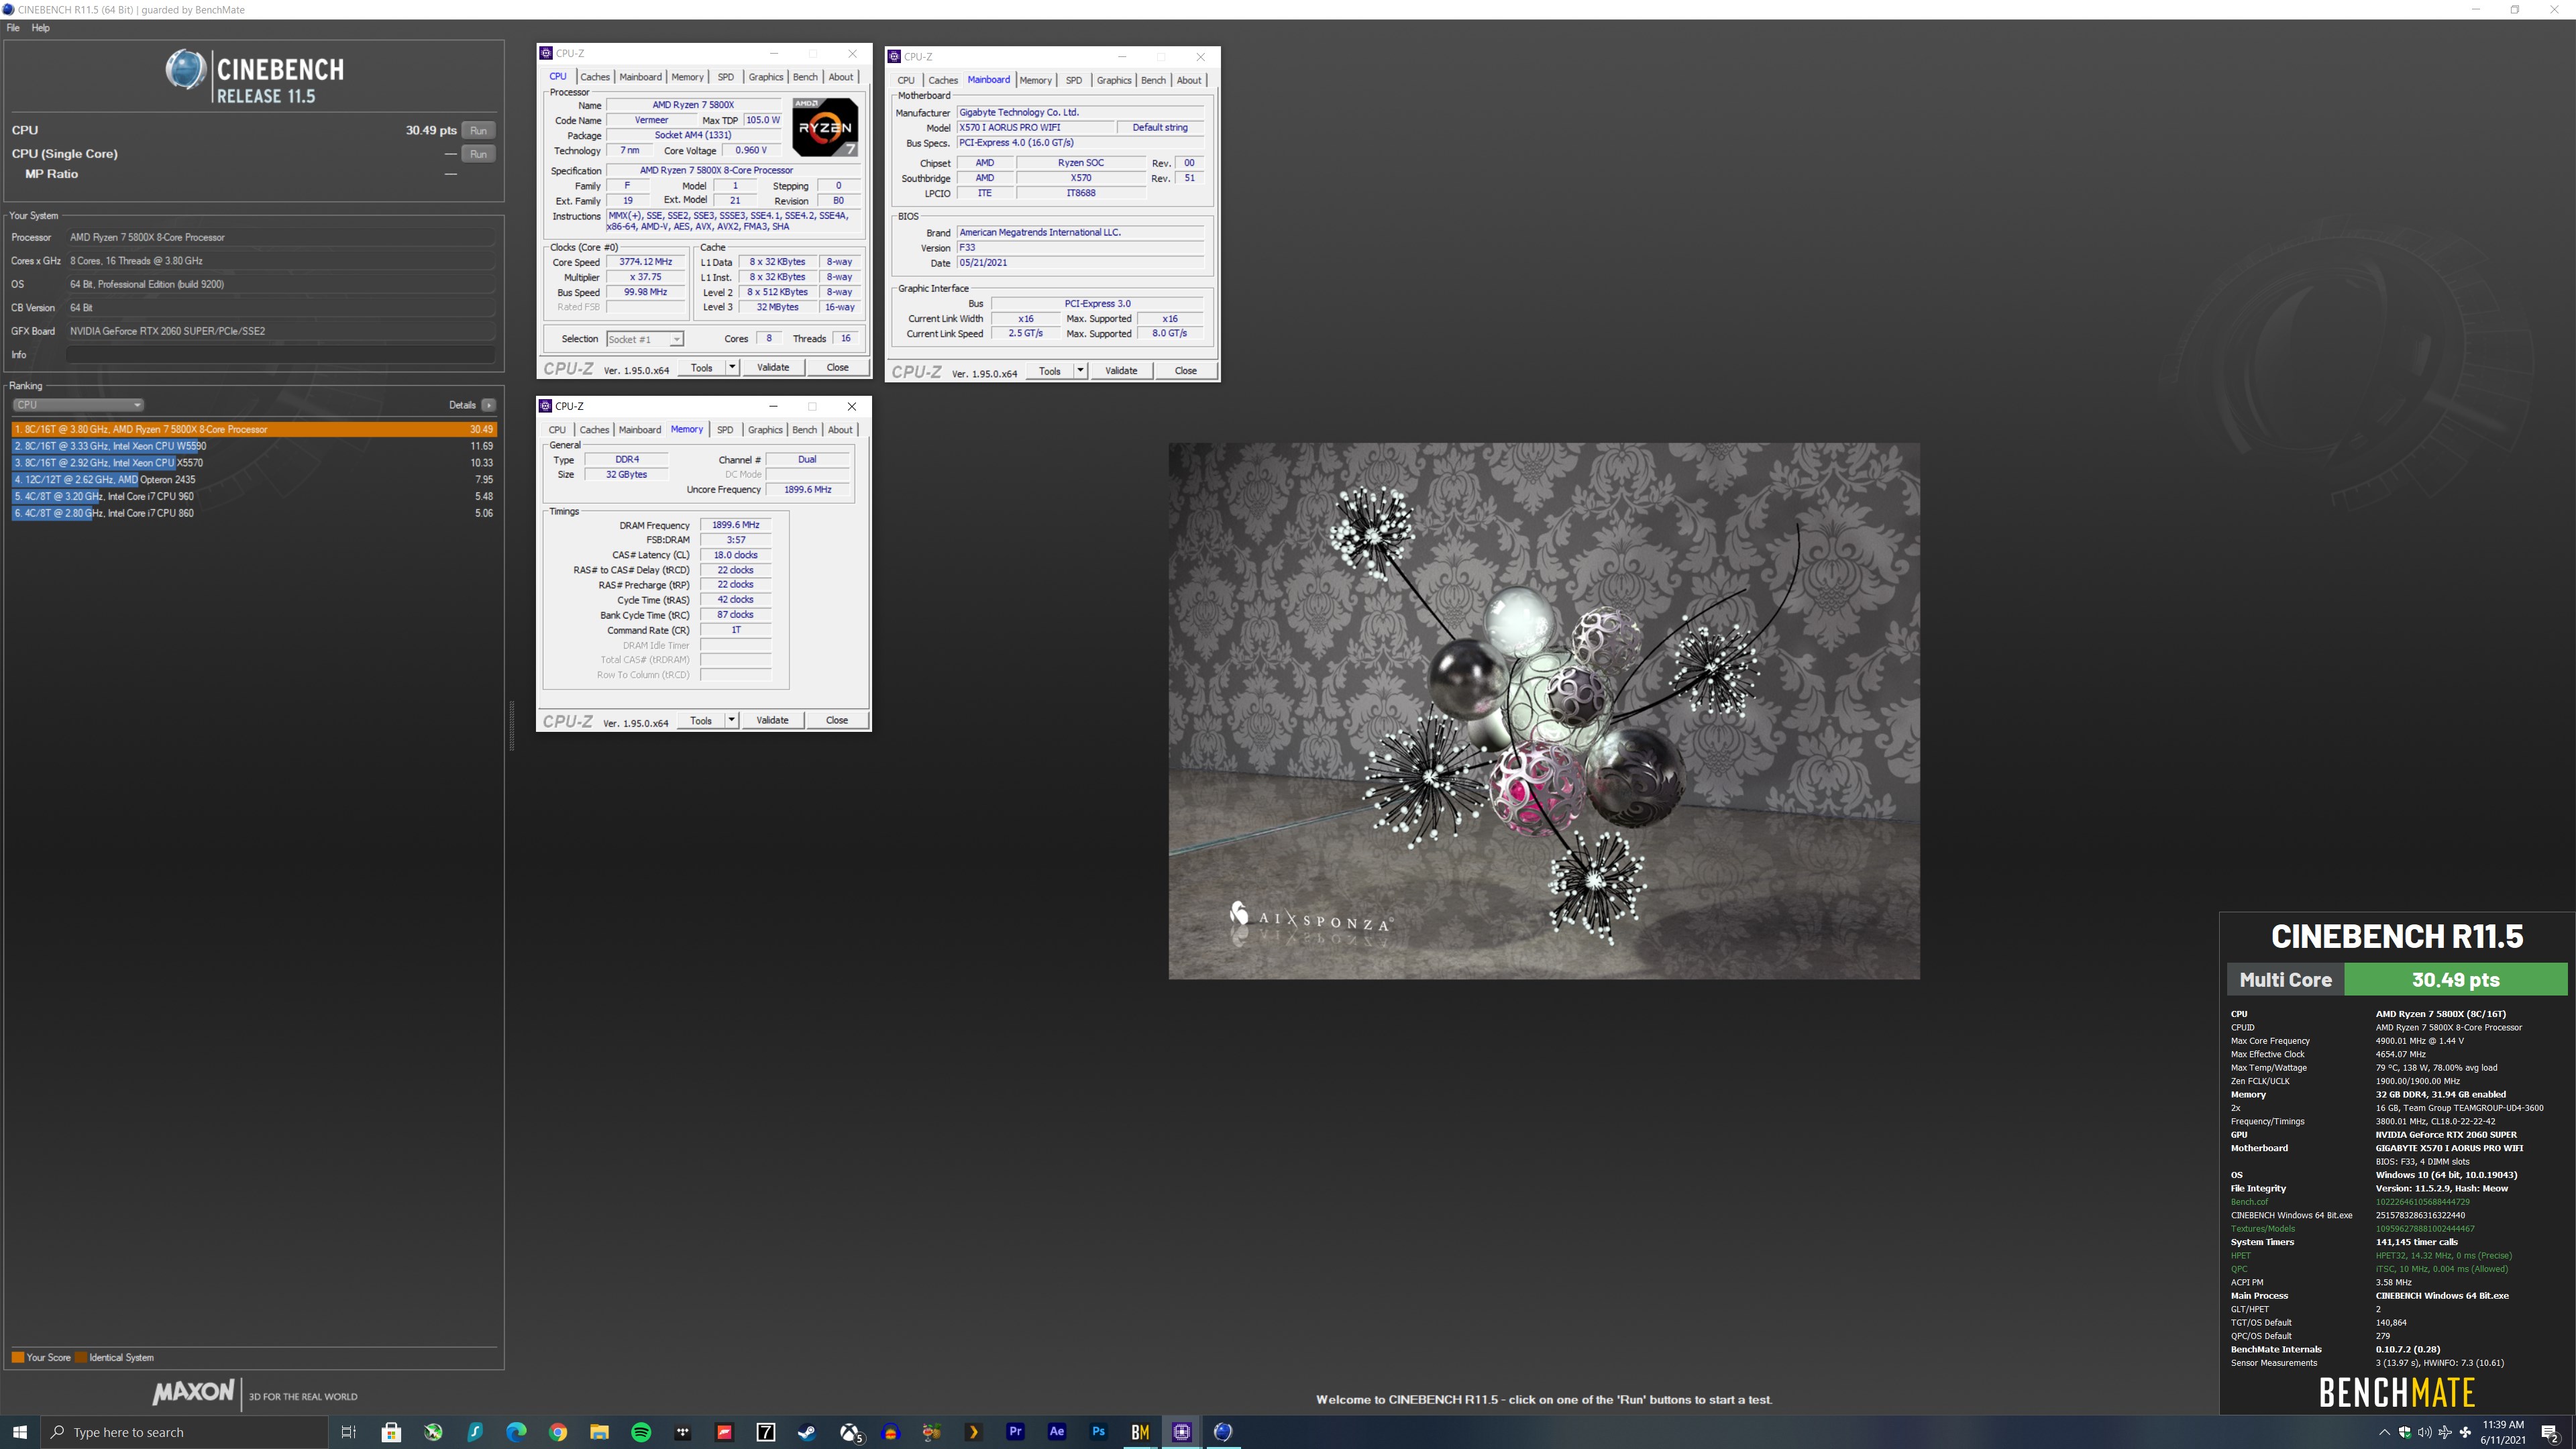Open the fan control tray icon

click(2465, 1432)
